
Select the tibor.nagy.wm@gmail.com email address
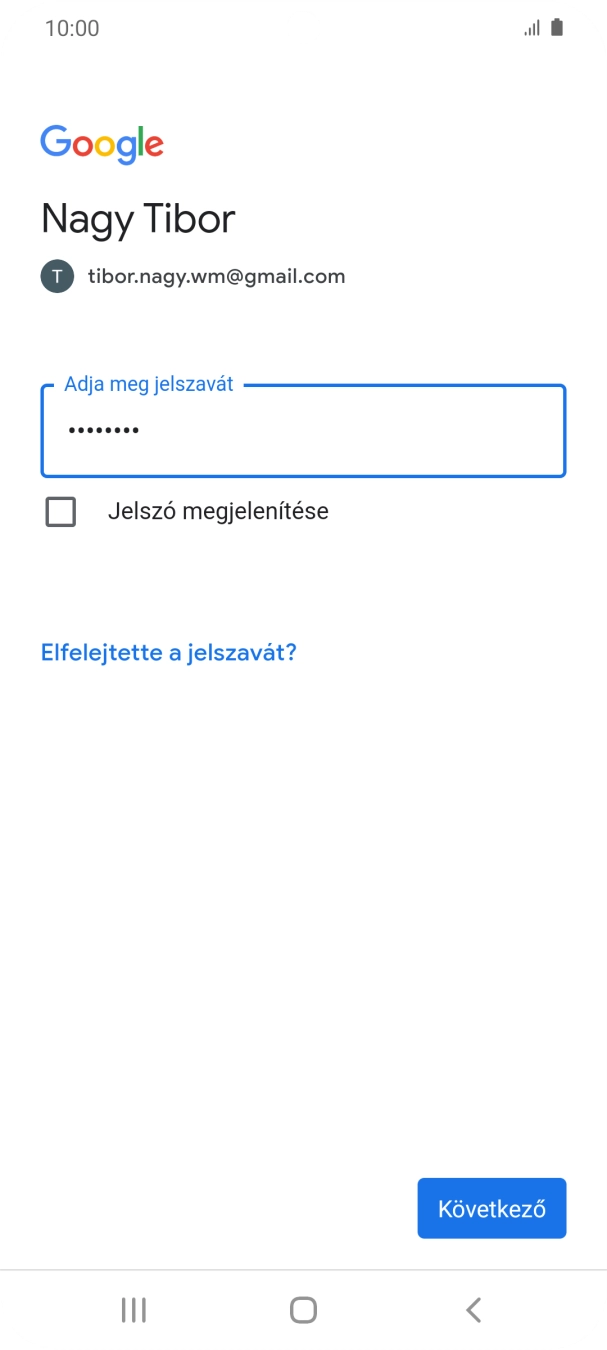tap(216, 276)
